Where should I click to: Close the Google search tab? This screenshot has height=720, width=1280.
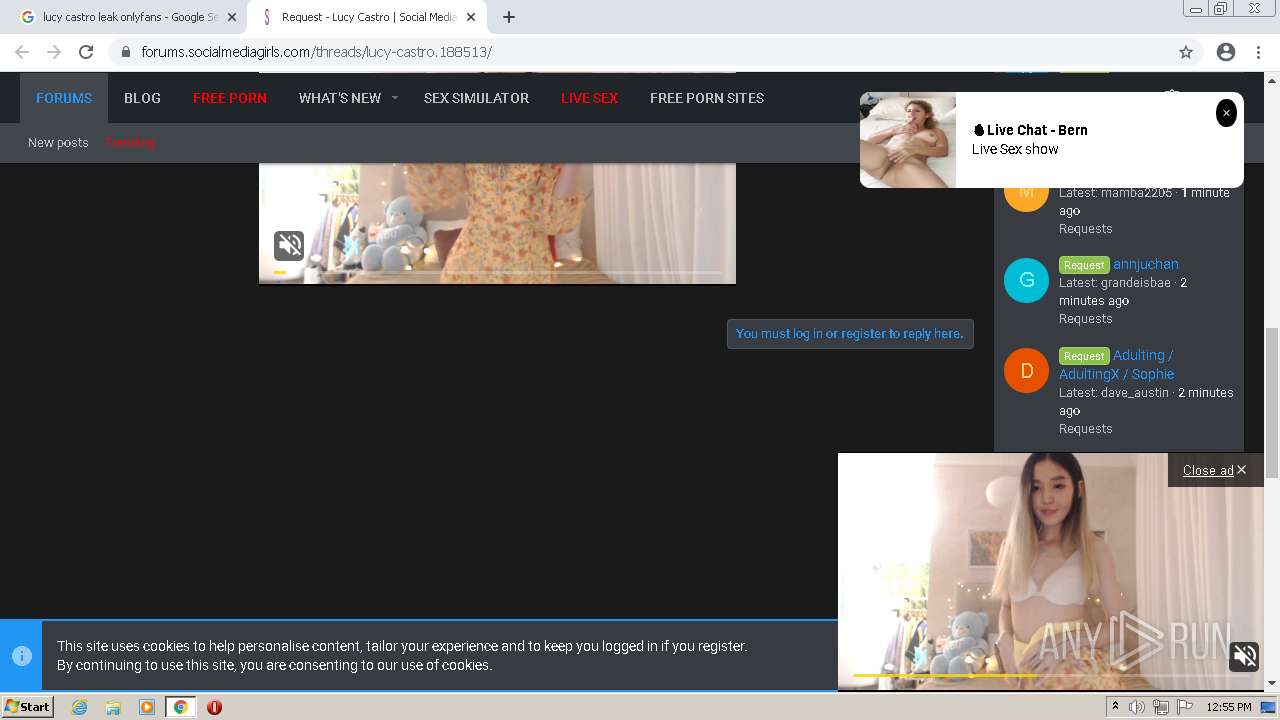point(232,17)
